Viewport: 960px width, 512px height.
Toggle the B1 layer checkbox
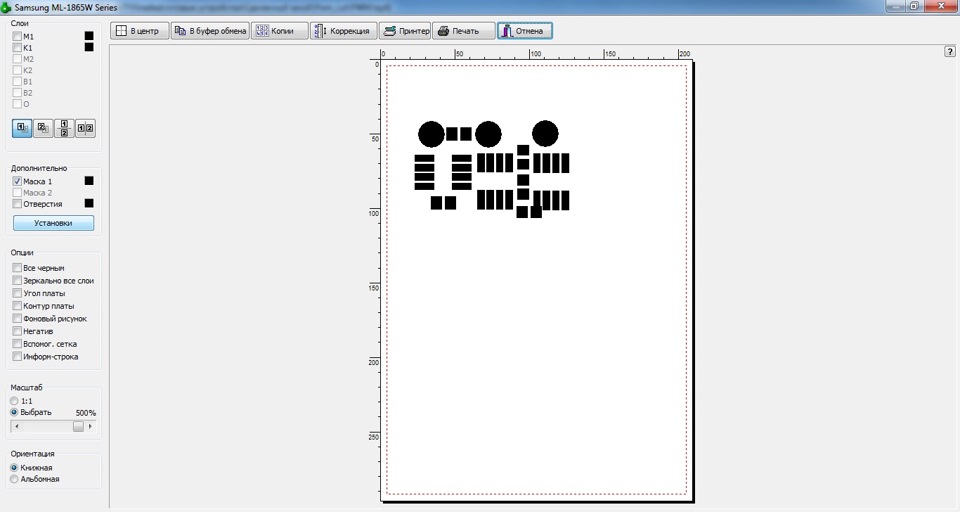[x=17, y=81]
